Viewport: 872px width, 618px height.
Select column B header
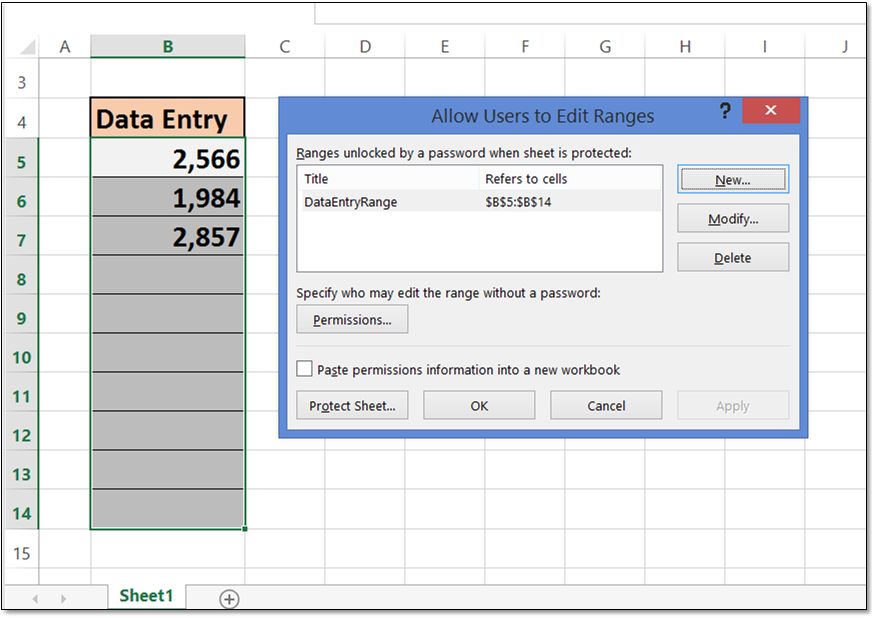[167, 46]
